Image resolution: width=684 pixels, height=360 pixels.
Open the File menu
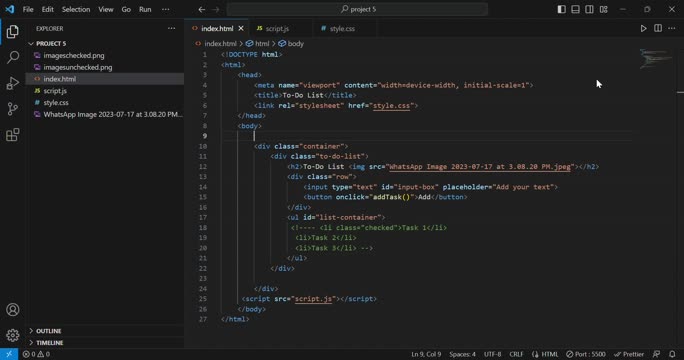click(28, 9)
